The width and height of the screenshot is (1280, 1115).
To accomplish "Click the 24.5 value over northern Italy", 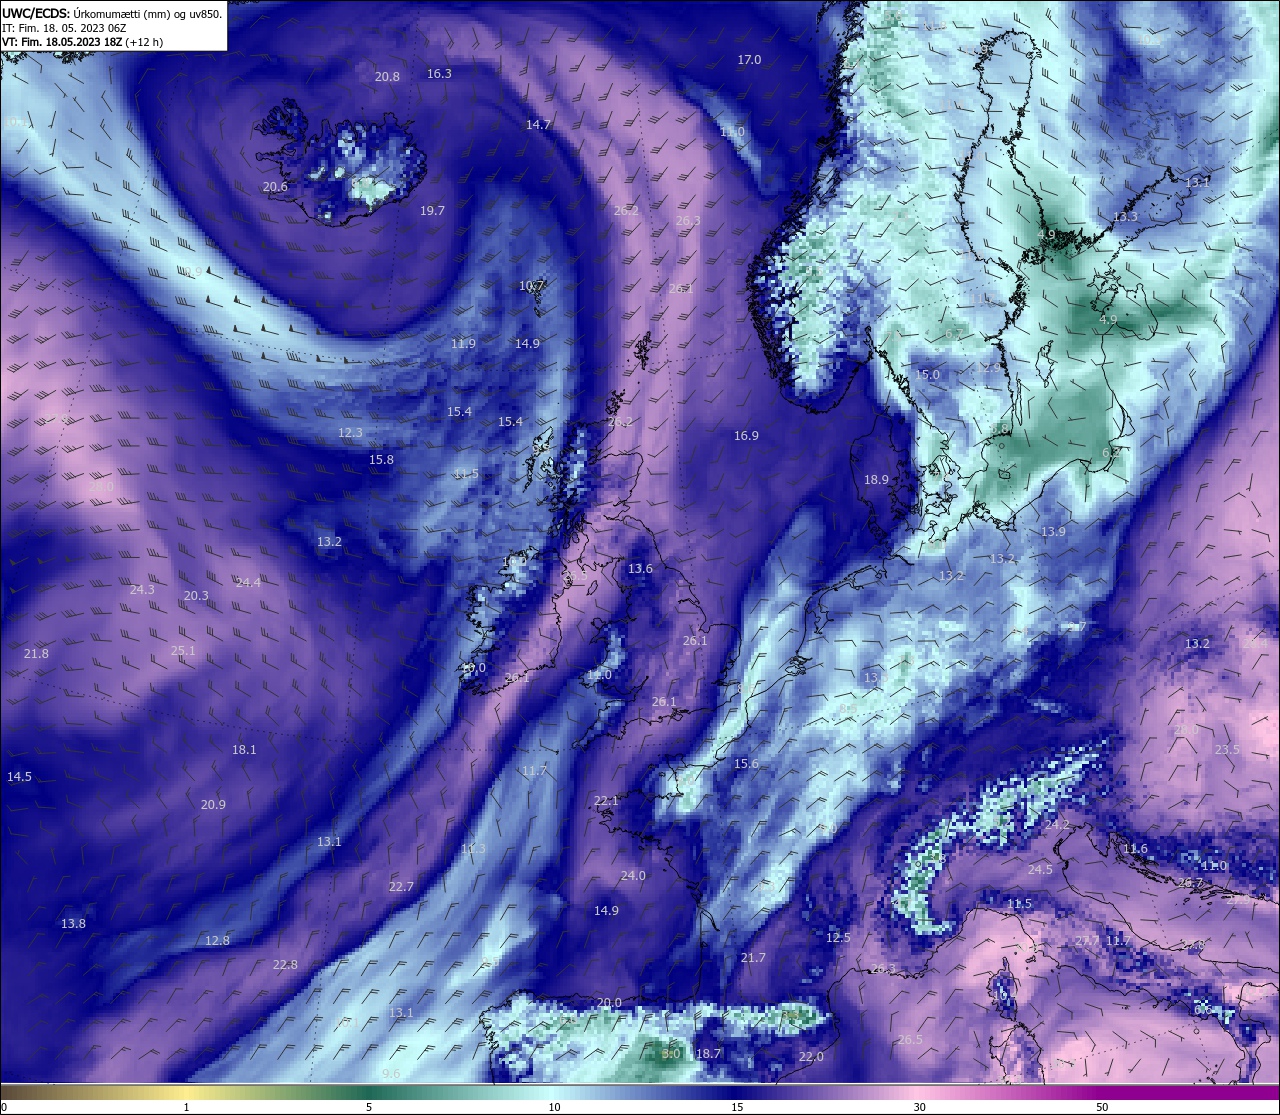I will 1040,870.
